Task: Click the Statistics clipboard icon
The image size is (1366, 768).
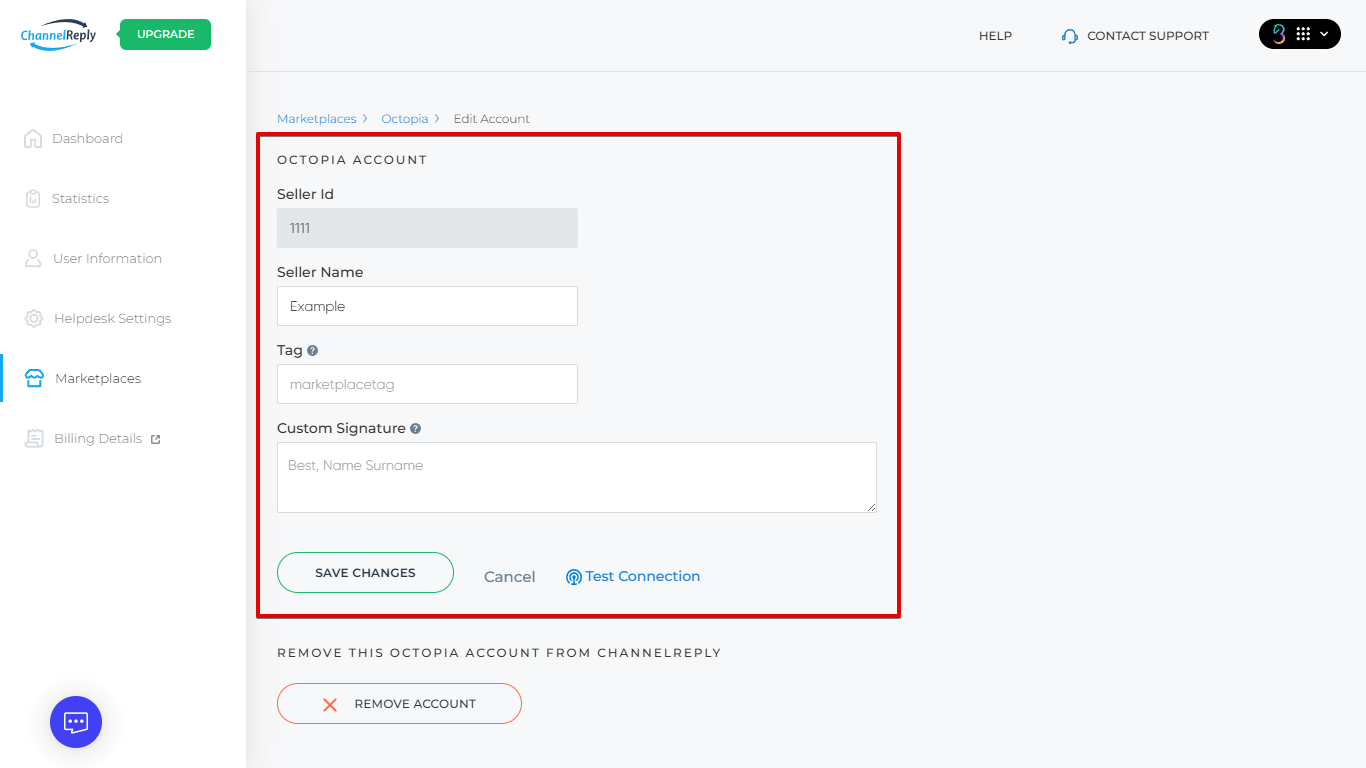Action: (33, 198)
